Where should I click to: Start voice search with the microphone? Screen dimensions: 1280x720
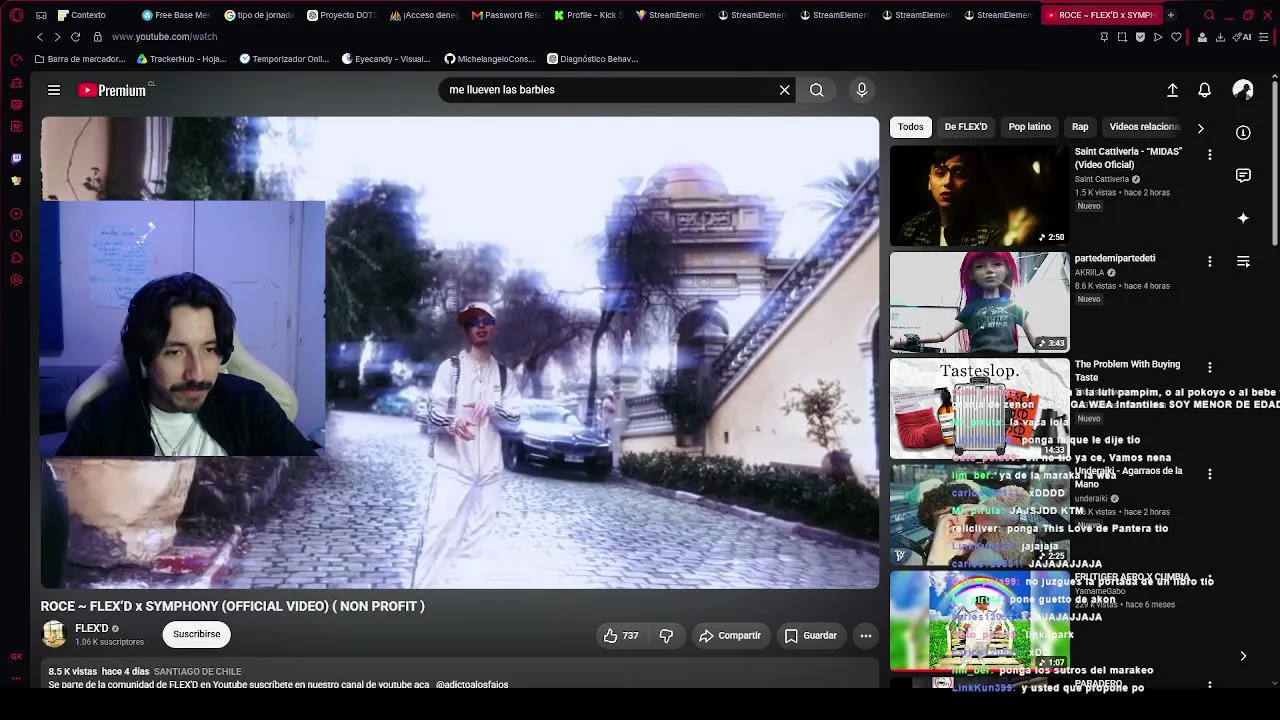coord(862,90)
